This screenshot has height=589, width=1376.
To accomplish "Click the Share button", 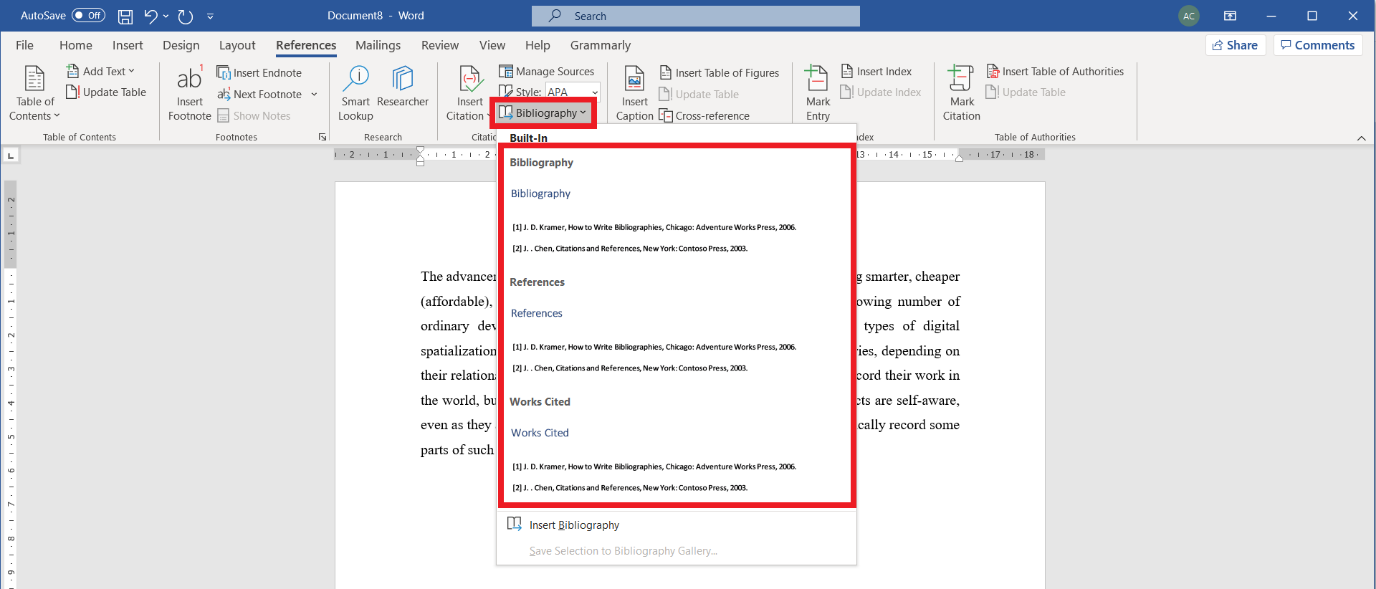I will pos(1235,44).
